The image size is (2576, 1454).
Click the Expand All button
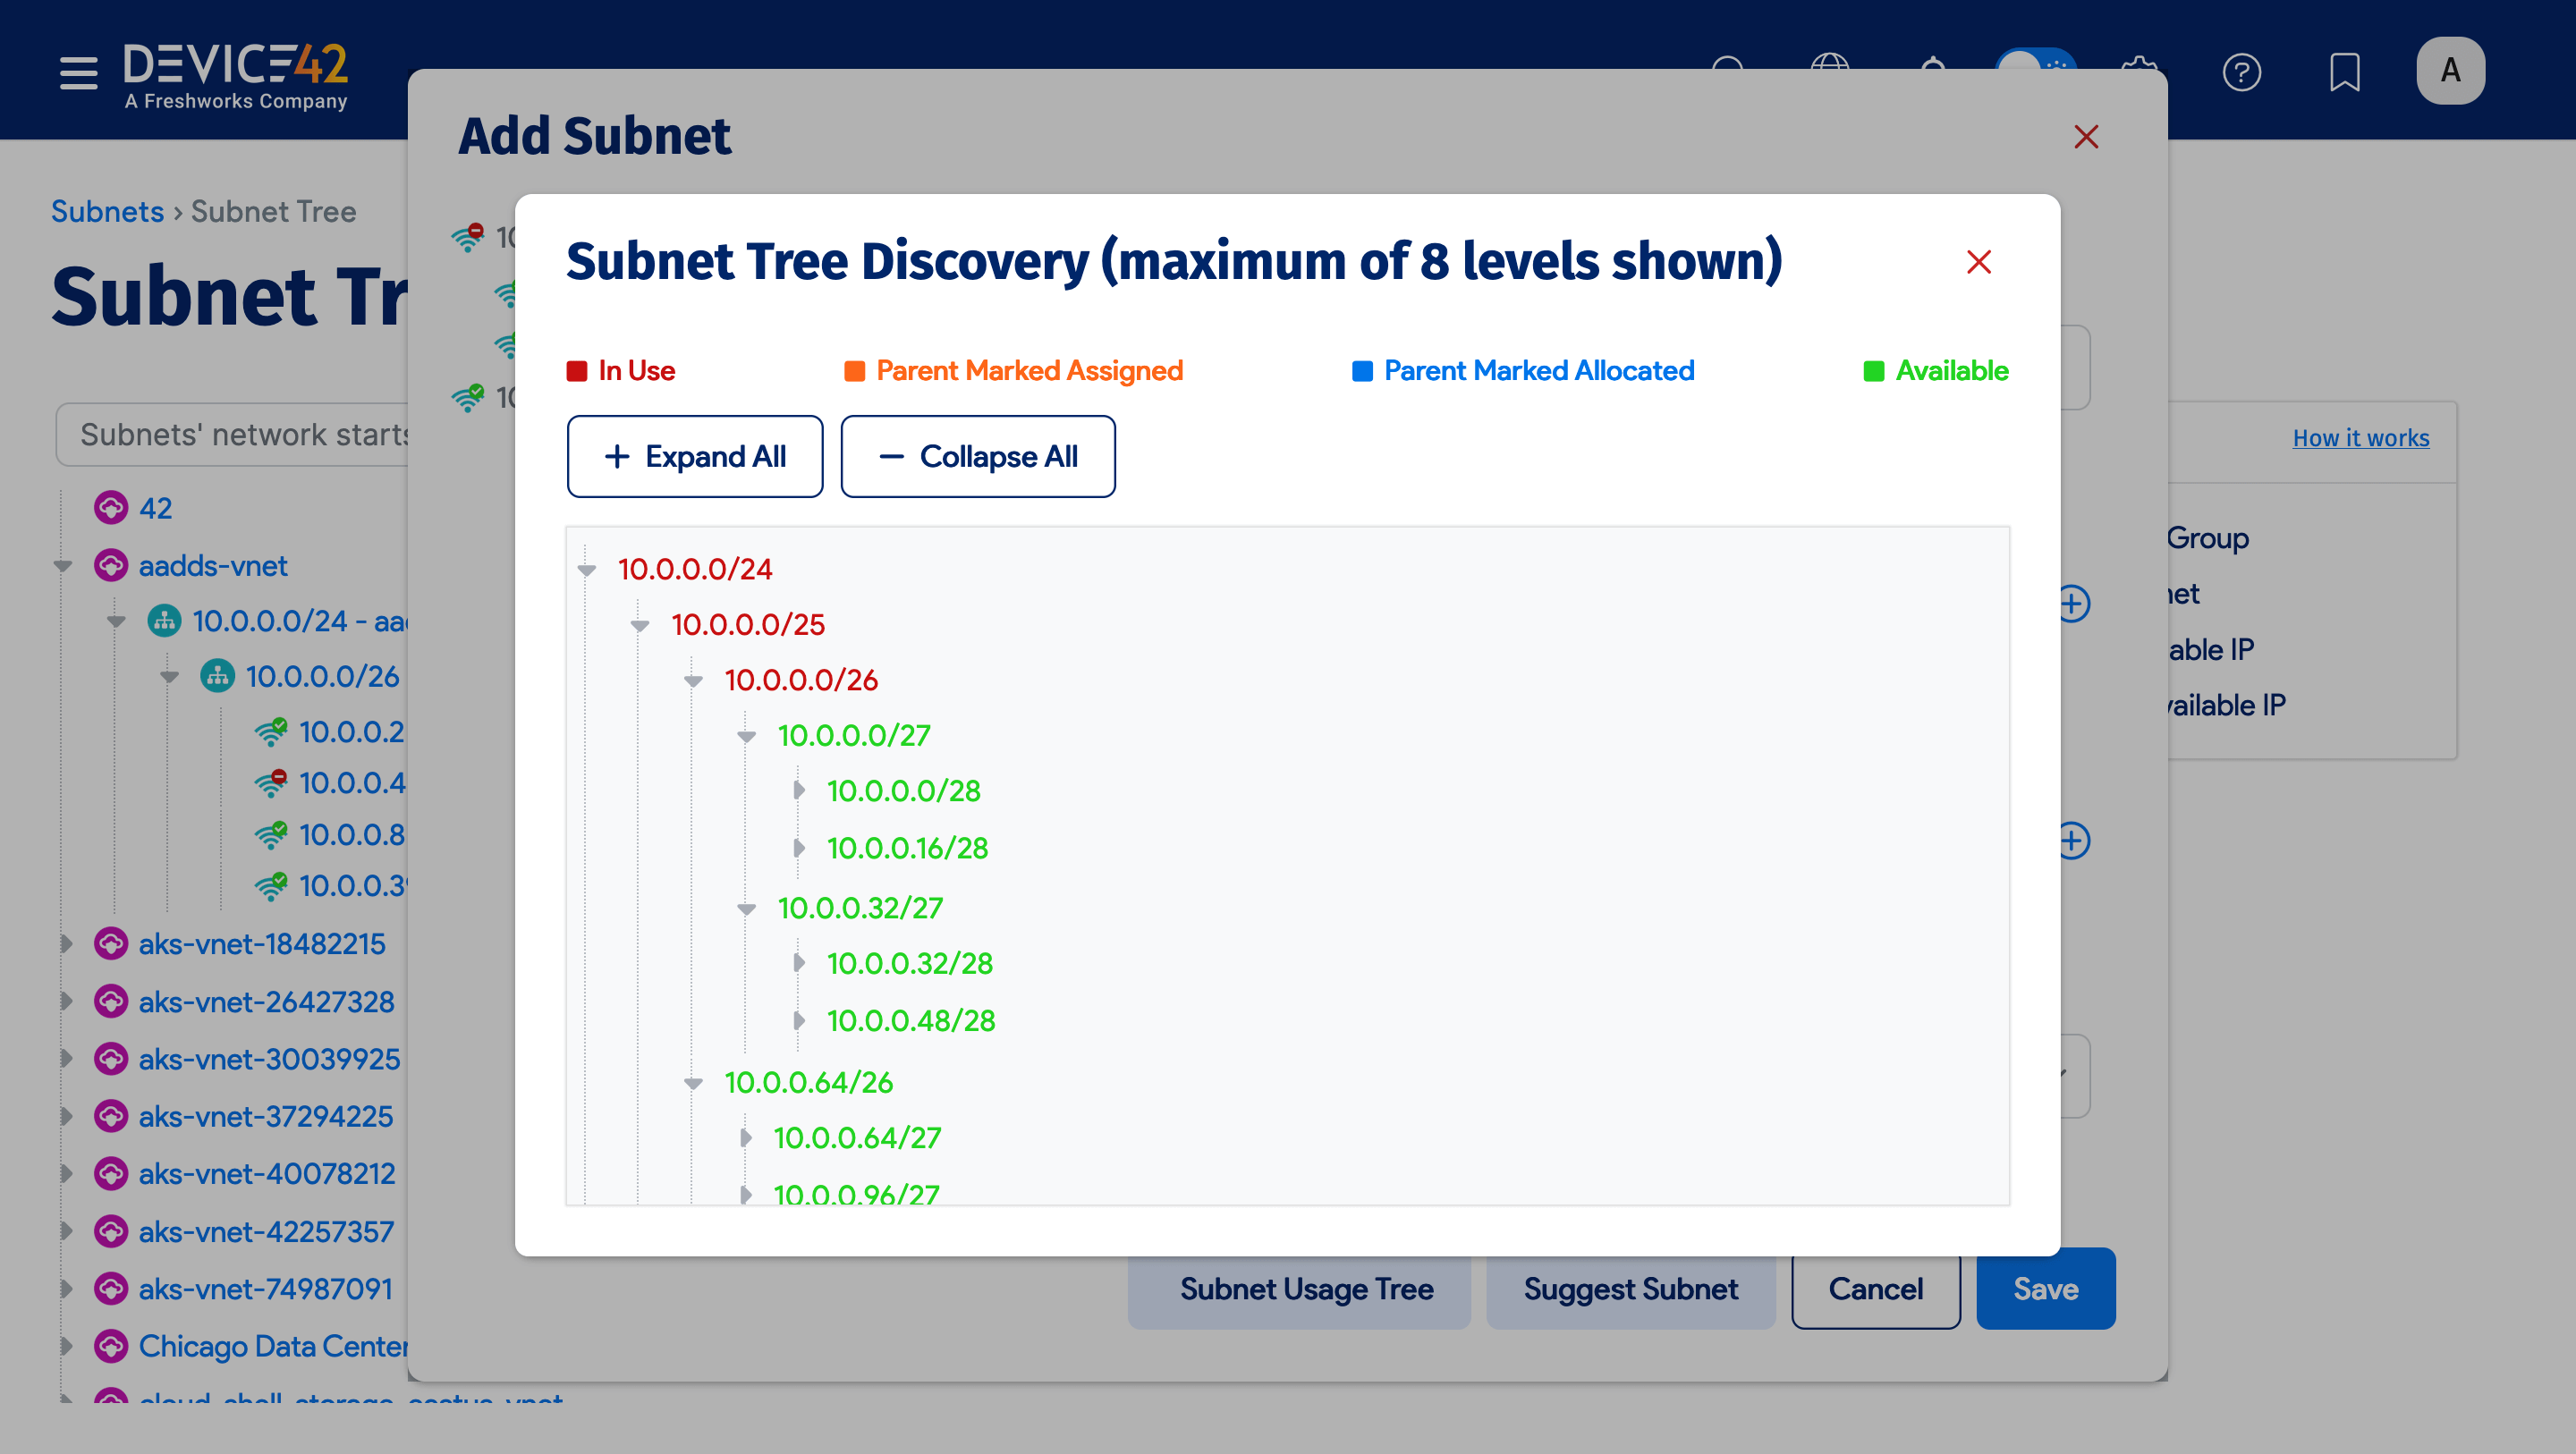pyautogui.click(x=695, y=456)
